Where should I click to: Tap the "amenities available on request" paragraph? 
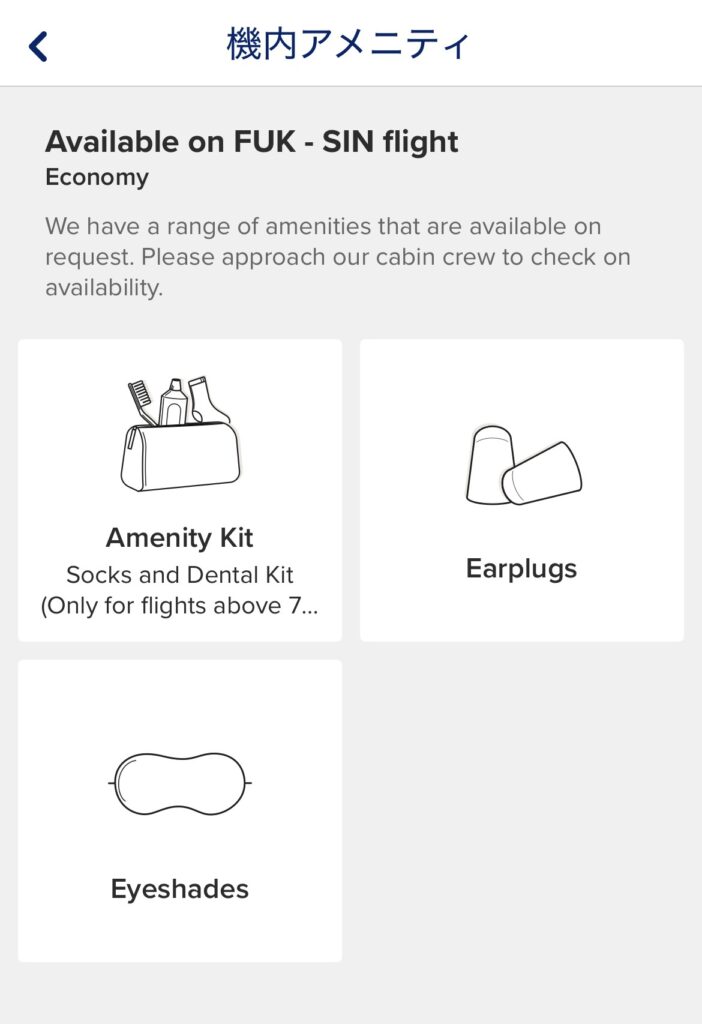click(338, 257)
